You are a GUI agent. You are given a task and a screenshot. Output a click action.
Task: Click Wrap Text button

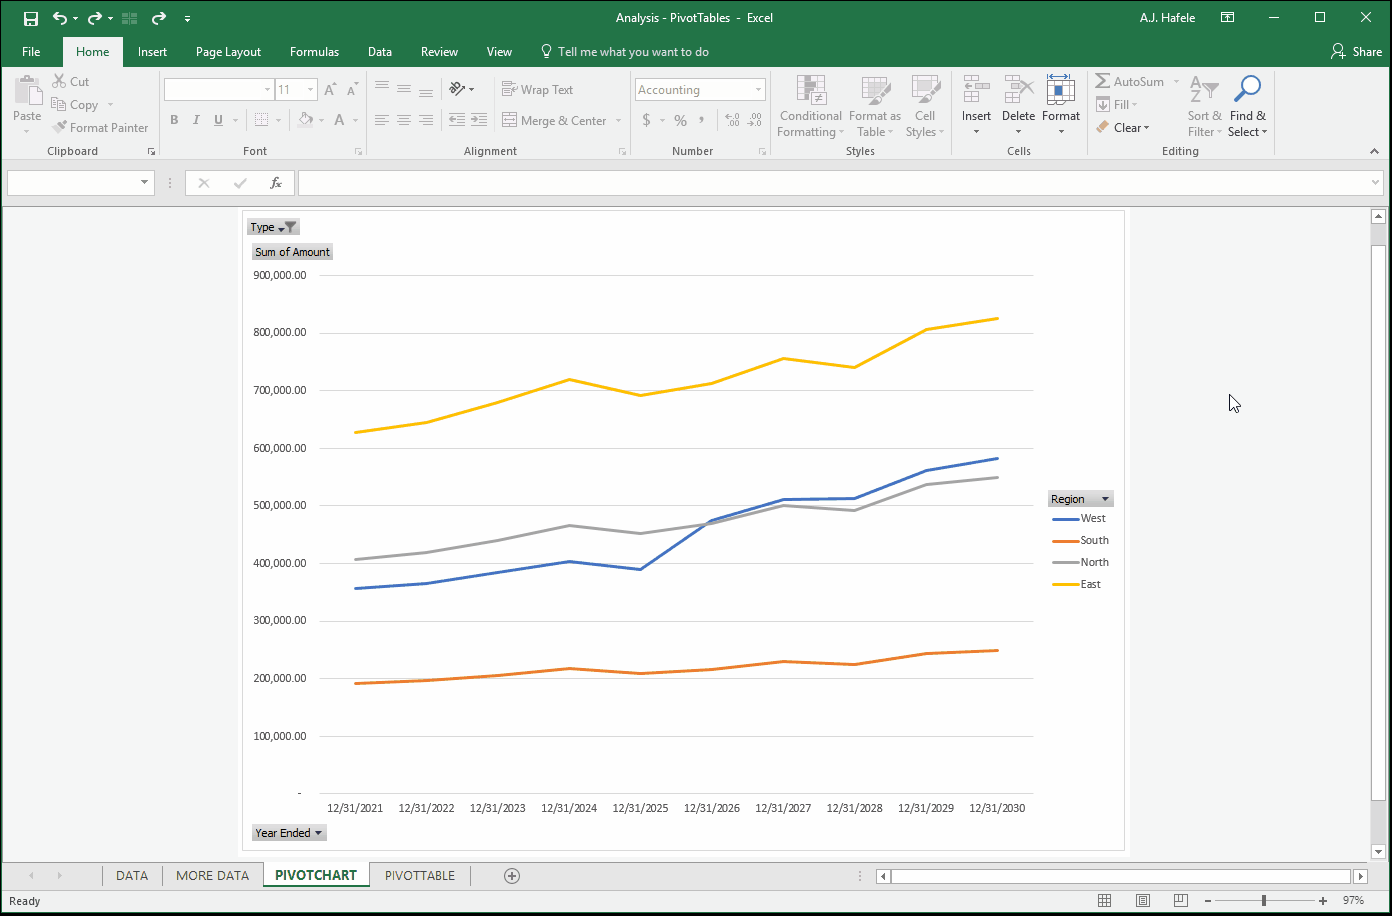537,89
